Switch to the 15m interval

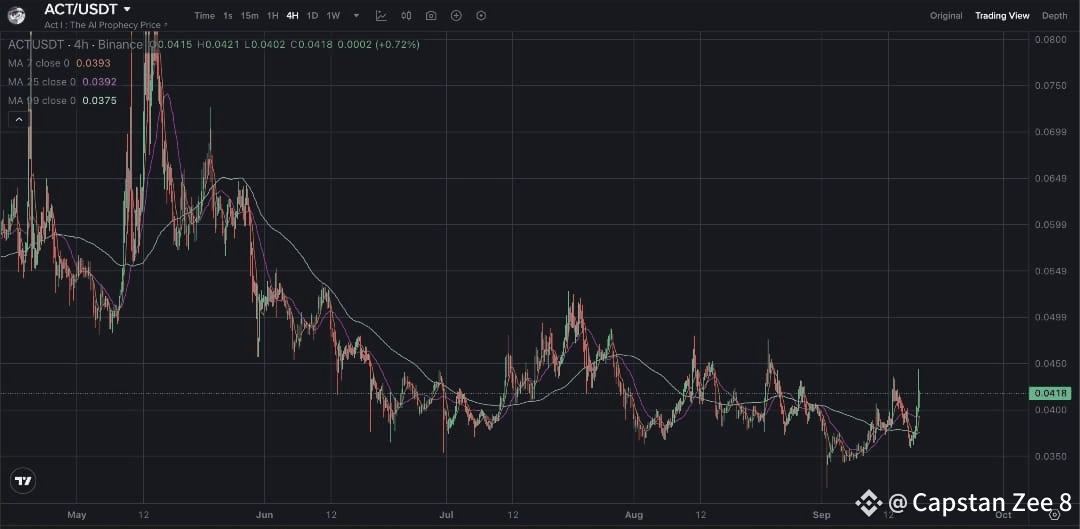pyautogui.click(x=249, y=15)
